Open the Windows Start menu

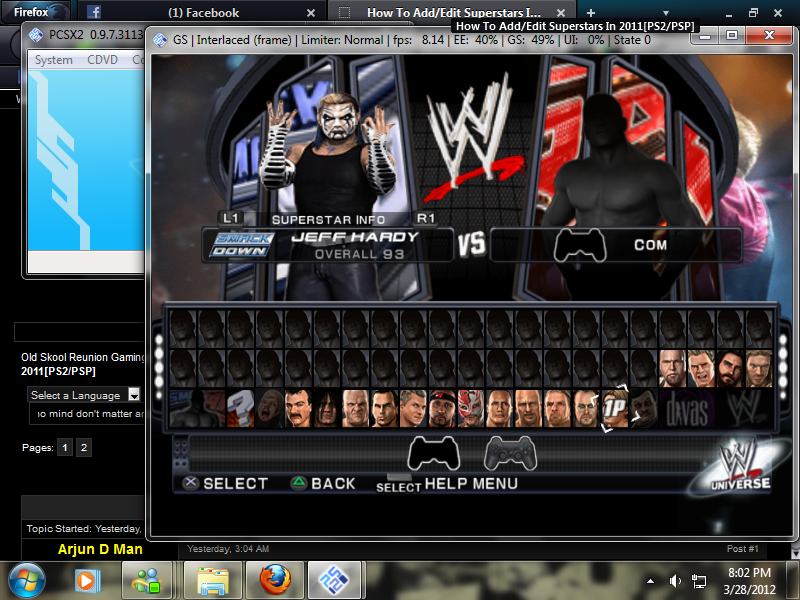26,580
